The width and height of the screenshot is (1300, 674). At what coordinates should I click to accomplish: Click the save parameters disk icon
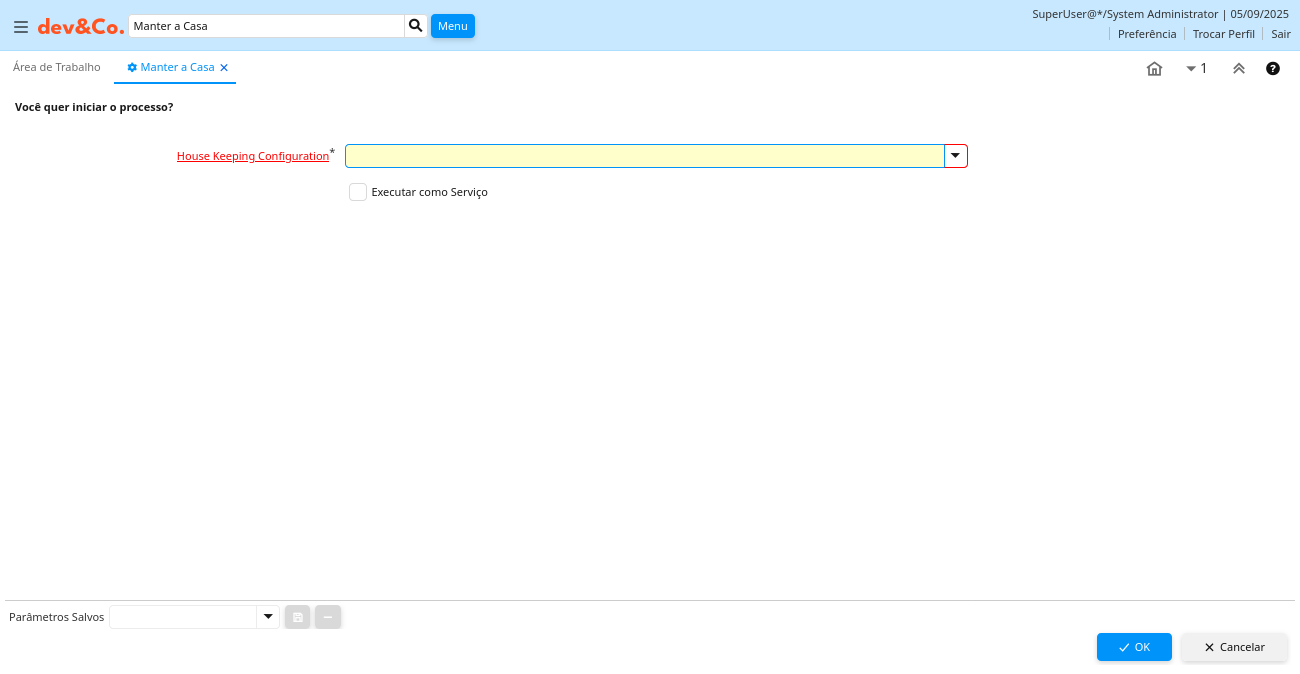[298, 617]
